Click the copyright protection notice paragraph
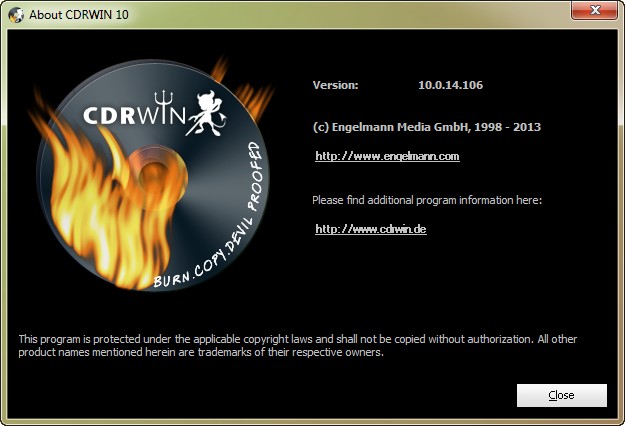 (x=297, y=346)
